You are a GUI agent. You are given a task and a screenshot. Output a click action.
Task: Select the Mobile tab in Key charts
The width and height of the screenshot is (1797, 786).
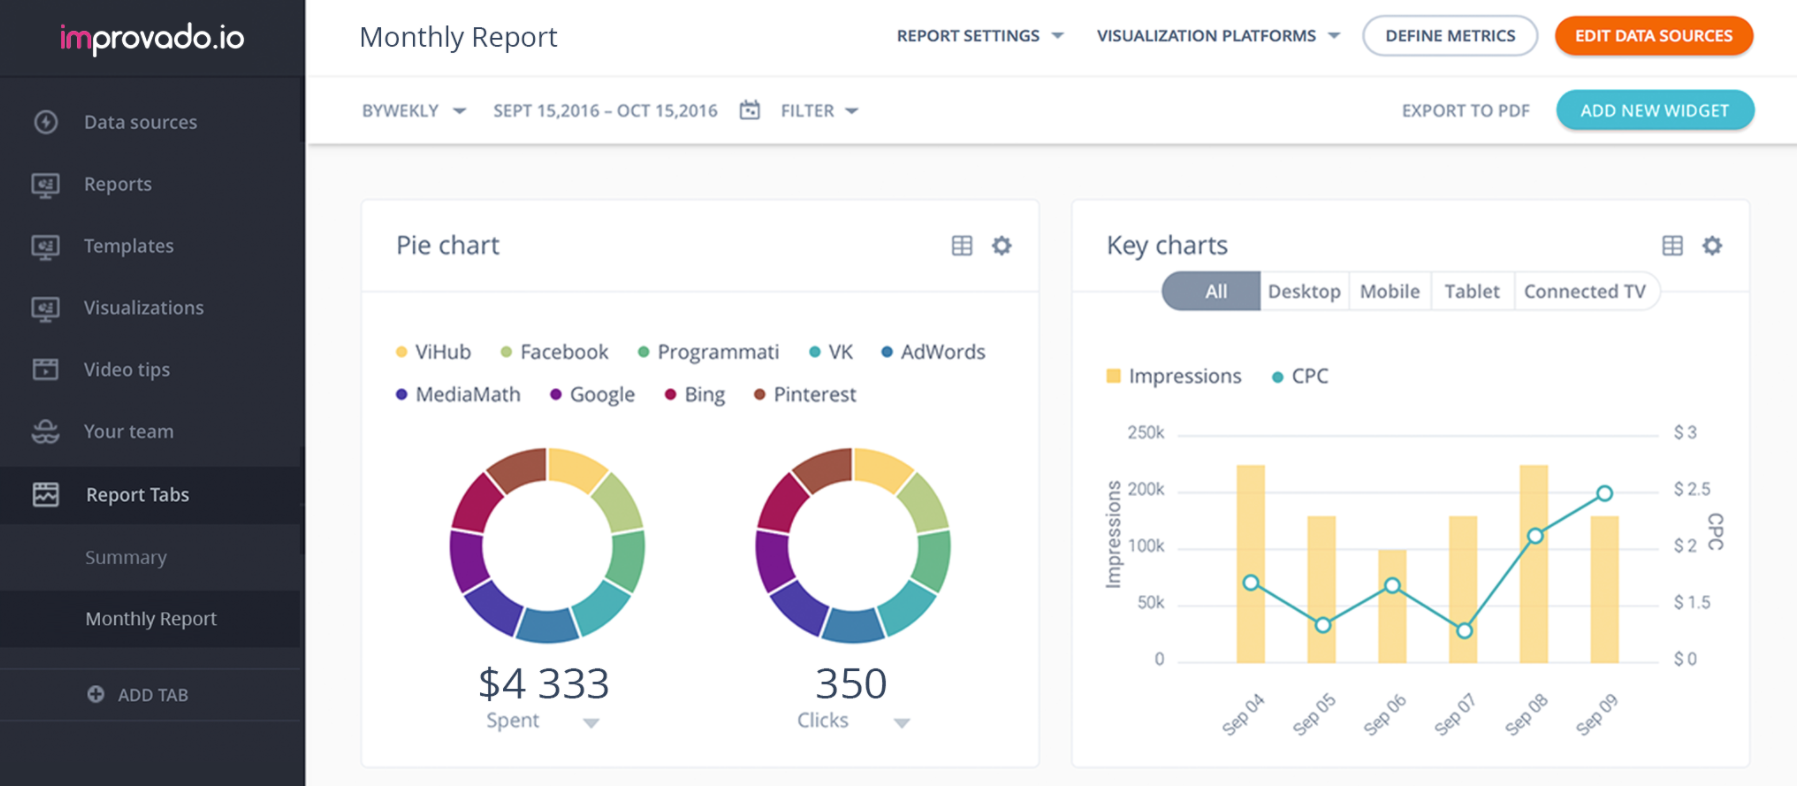(1390, 291)
